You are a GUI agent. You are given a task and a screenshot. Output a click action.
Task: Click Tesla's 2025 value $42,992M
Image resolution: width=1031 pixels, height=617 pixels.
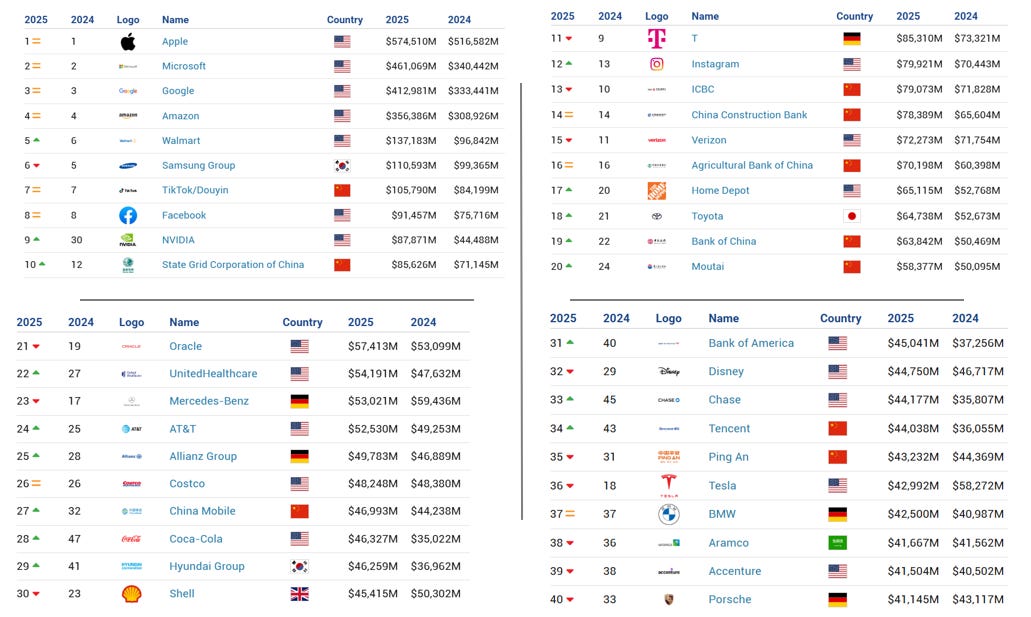[x=913, y=485]
